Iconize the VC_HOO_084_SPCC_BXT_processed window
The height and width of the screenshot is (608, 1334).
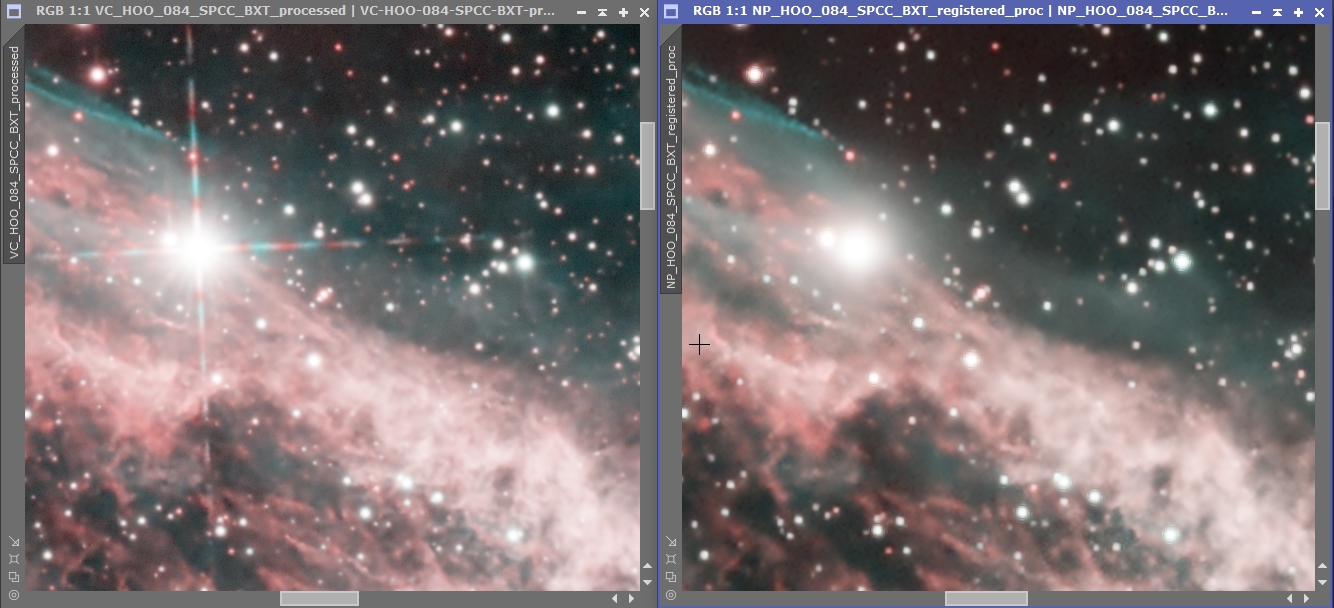pos(582,13)
